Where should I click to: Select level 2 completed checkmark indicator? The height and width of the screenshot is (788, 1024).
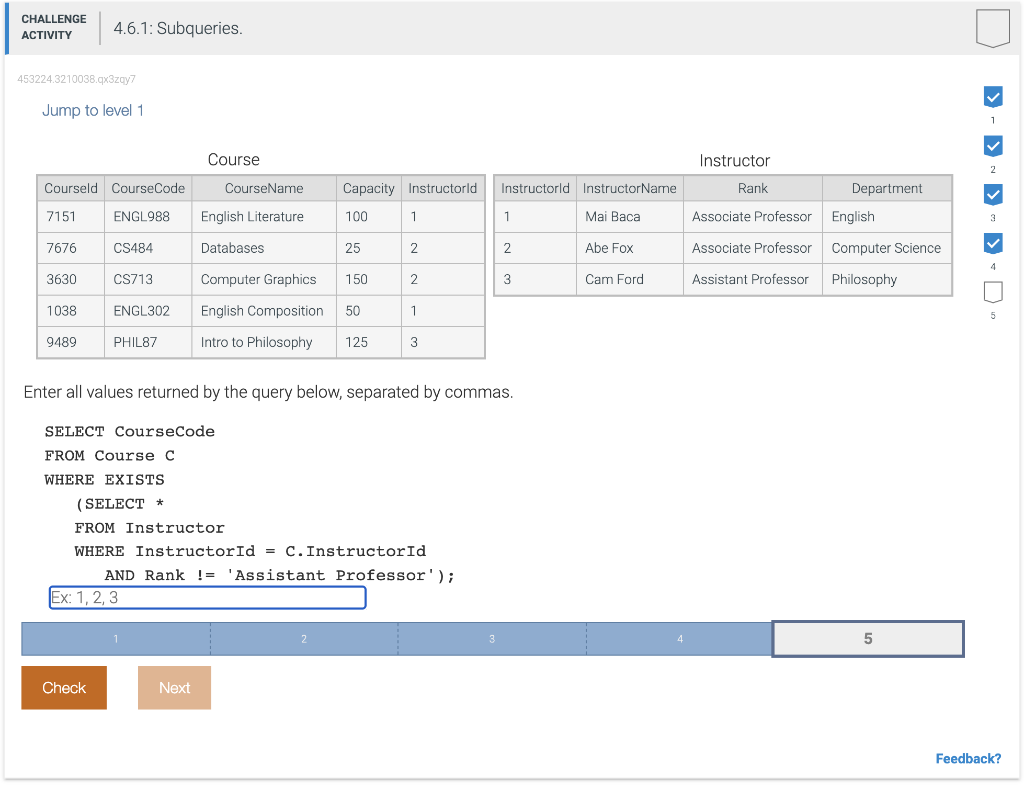[993, 146]
